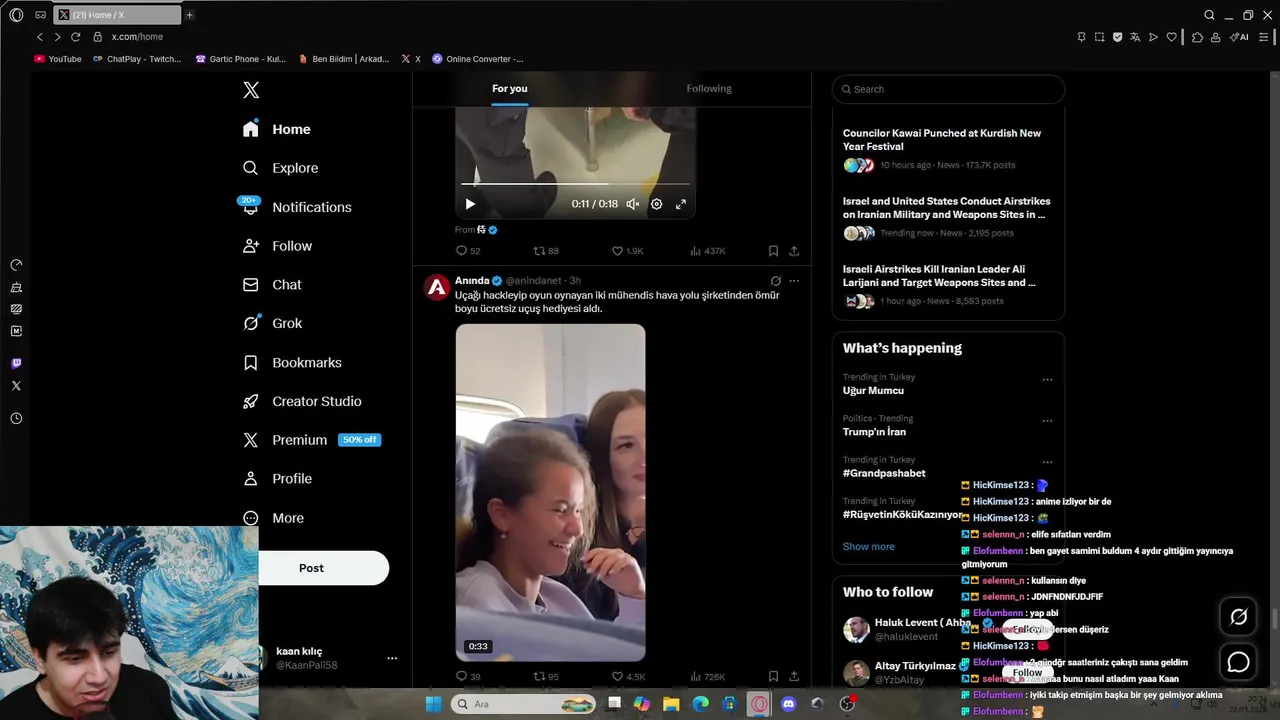Open Explore in the X sidebar

click(281, 168)
